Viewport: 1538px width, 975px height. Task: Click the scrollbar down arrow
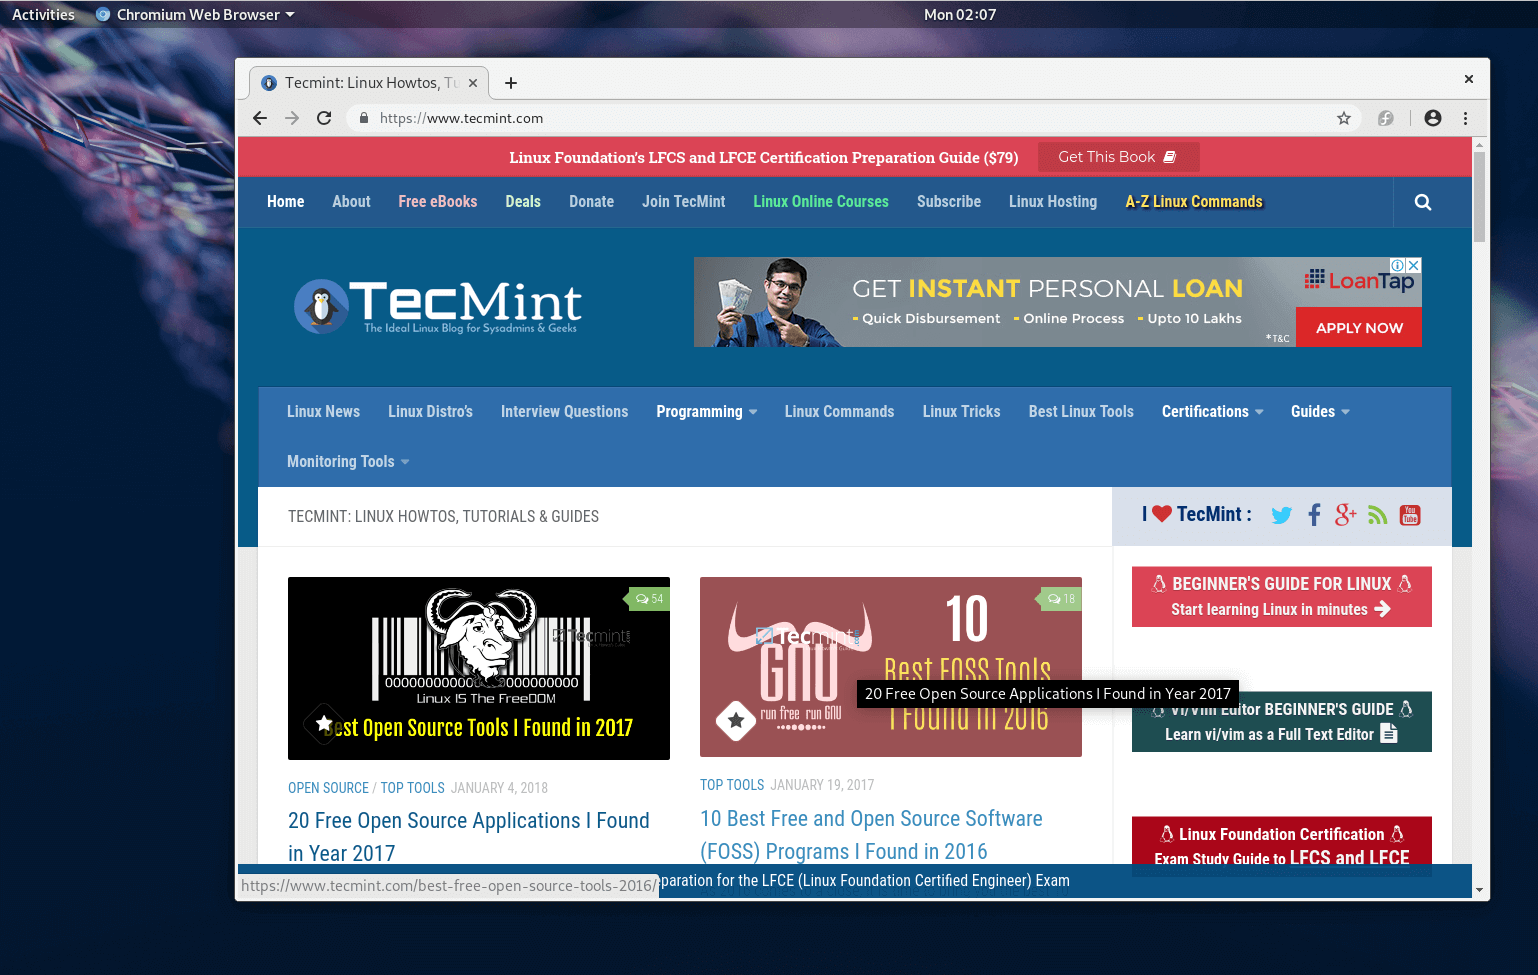point(1479,890)
